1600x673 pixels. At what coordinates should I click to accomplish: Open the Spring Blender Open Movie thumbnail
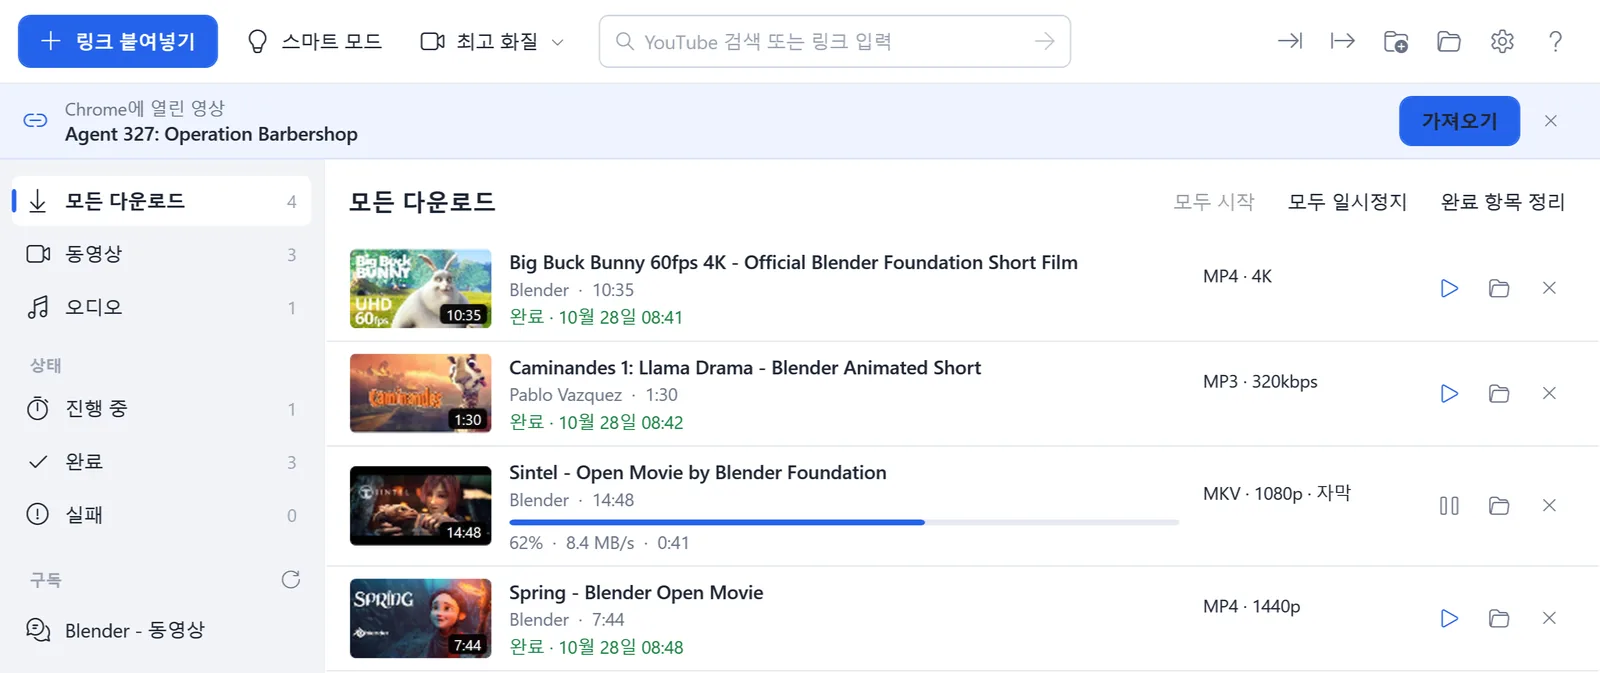421,618
